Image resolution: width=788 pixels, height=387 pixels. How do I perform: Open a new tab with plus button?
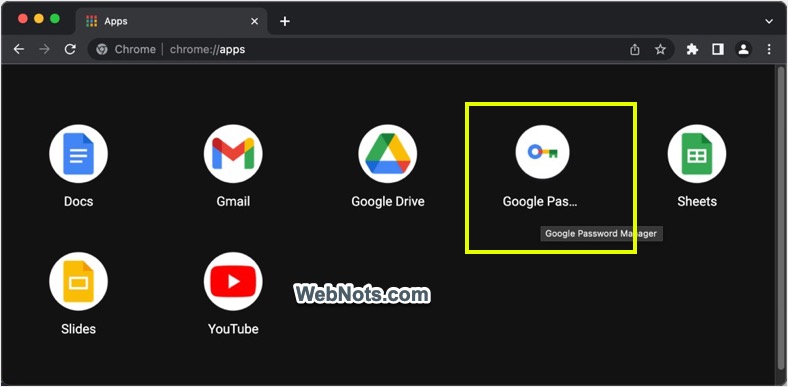(285, 21)
